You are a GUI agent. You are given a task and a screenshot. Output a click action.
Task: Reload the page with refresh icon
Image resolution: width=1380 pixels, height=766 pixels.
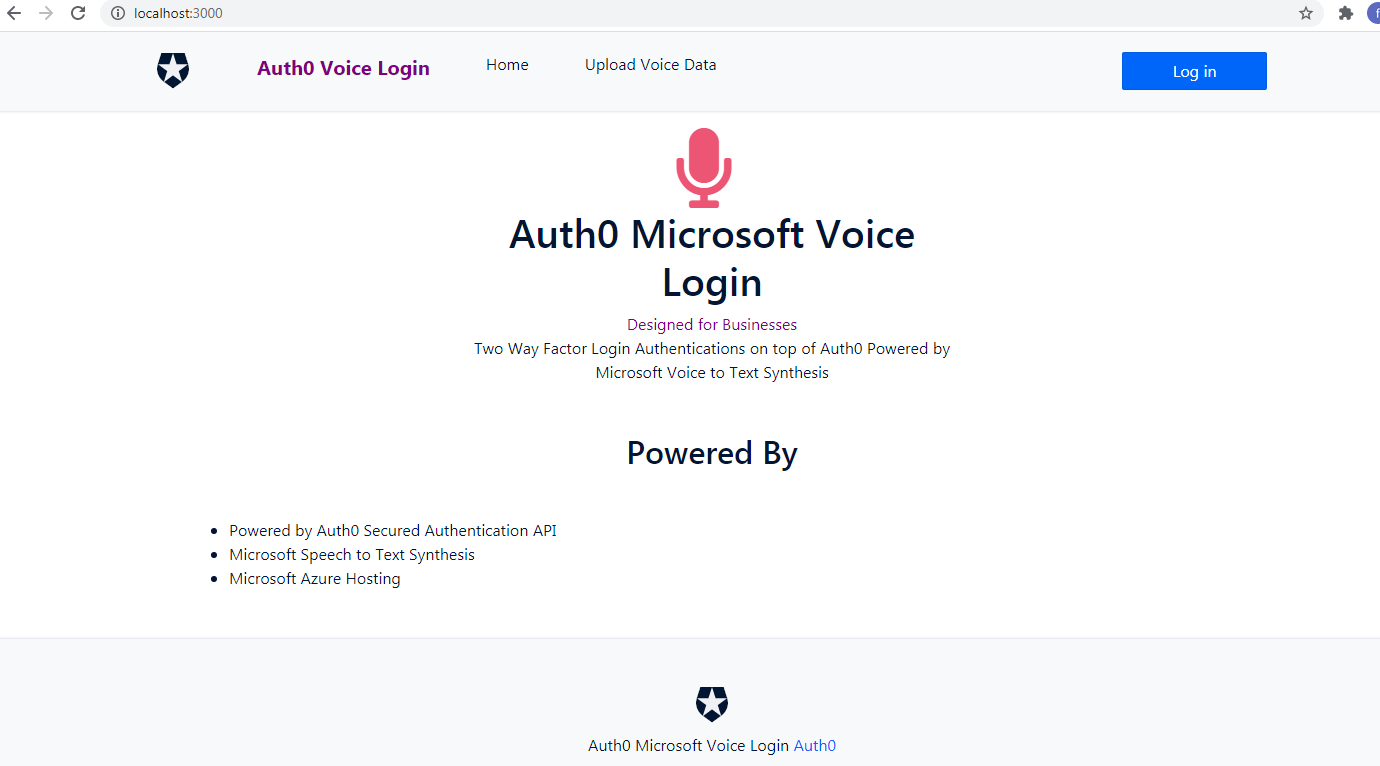[x=78, y=13]
